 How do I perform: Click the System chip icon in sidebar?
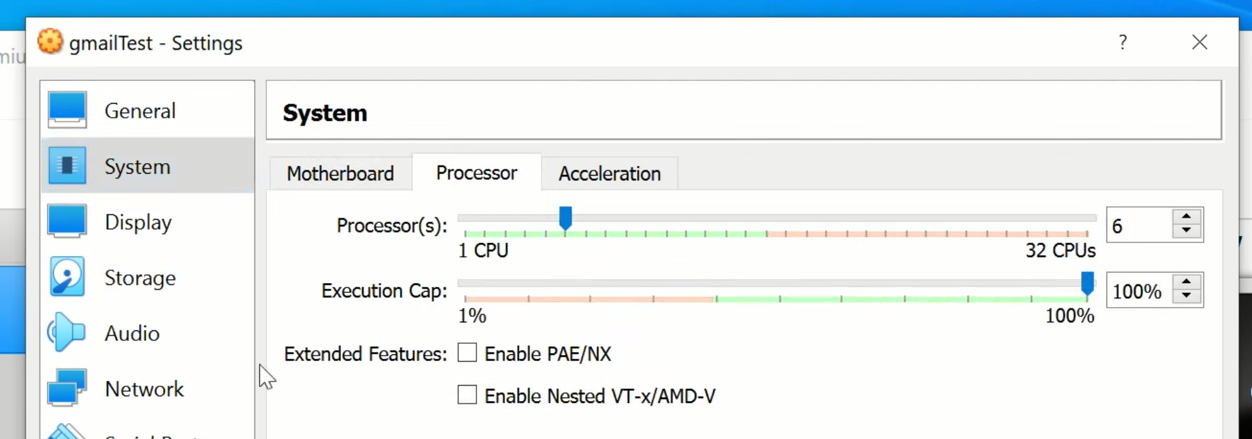[x=67, y=166]
